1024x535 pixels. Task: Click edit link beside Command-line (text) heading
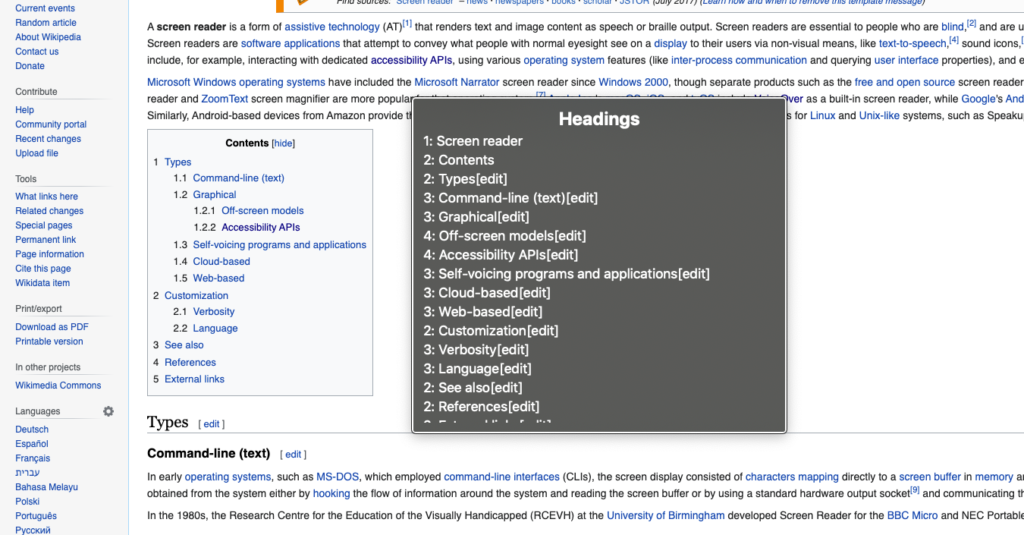[x=293, y=454]
